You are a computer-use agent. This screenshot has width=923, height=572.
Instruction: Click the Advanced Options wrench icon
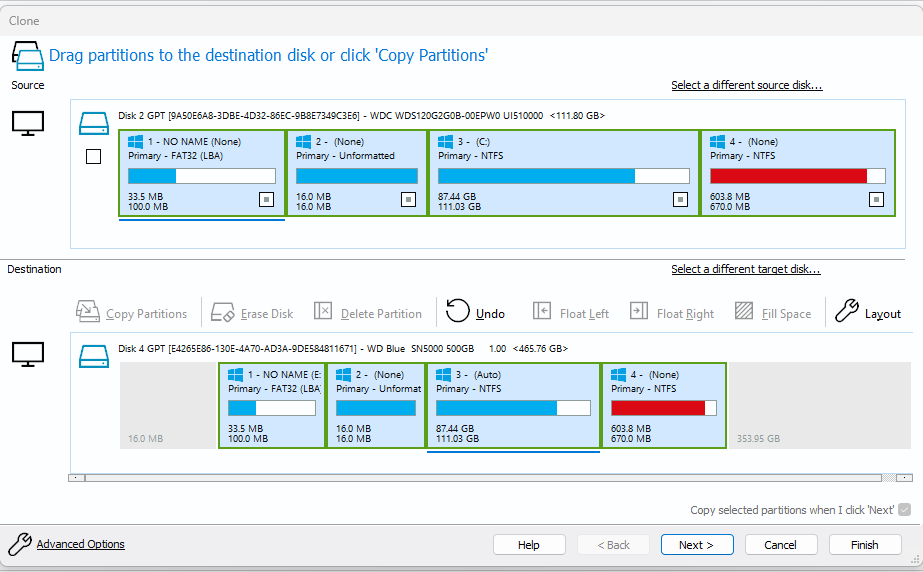(x=19, y=544)
